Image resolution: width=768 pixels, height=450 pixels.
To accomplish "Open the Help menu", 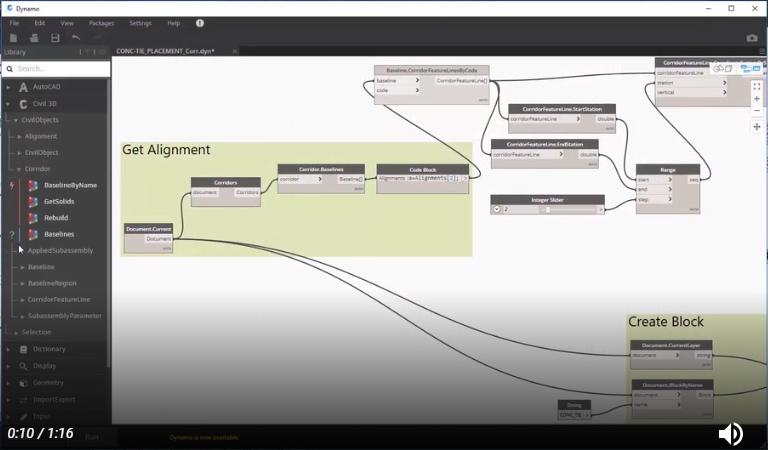I will (173, 23).
